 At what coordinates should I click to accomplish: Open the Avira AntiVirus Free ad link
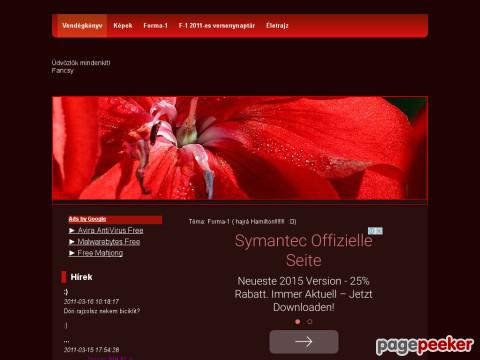pos(110,230)
